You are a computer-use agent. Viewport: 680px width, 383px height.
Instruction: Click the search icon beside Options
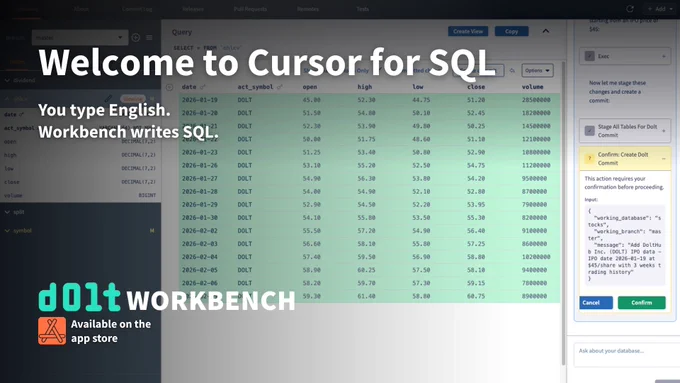512,70
